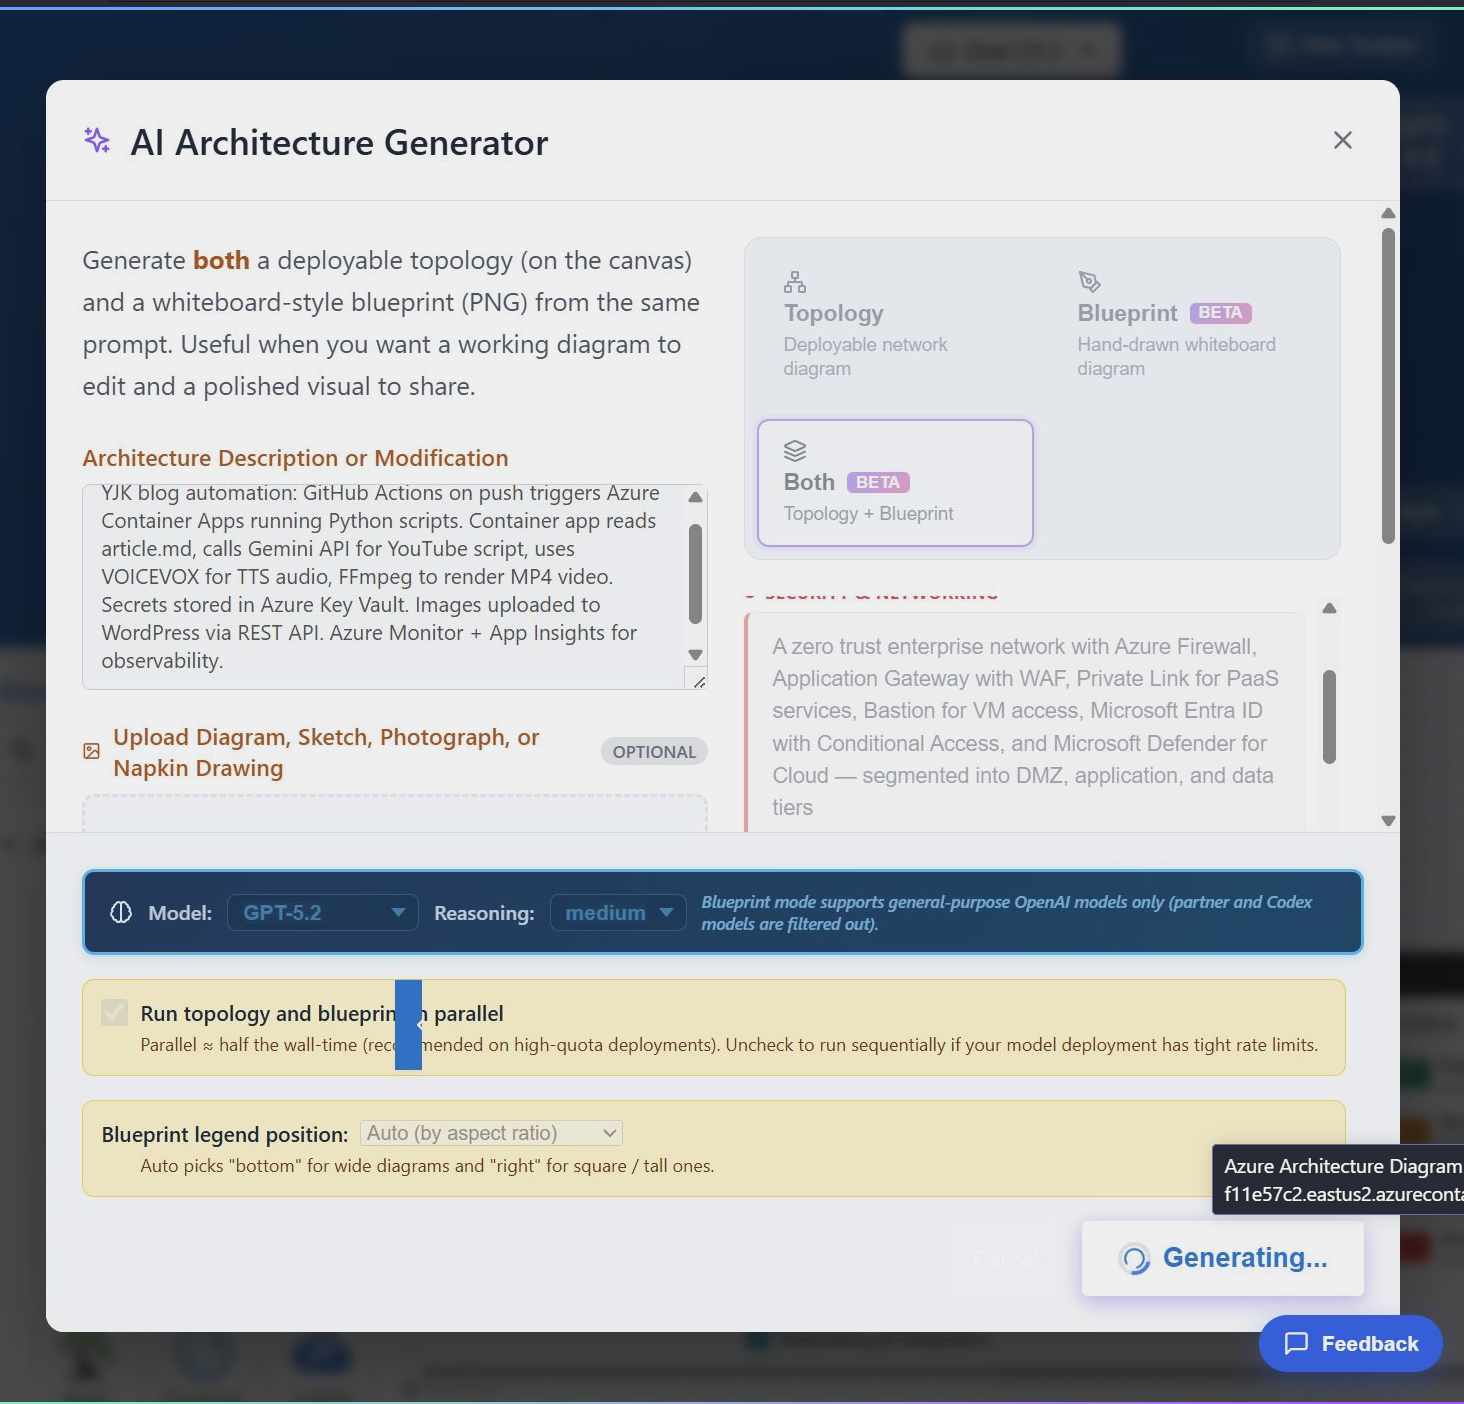
Task: Choose the Both Topology + Blueprint mode
Action: 895,483
